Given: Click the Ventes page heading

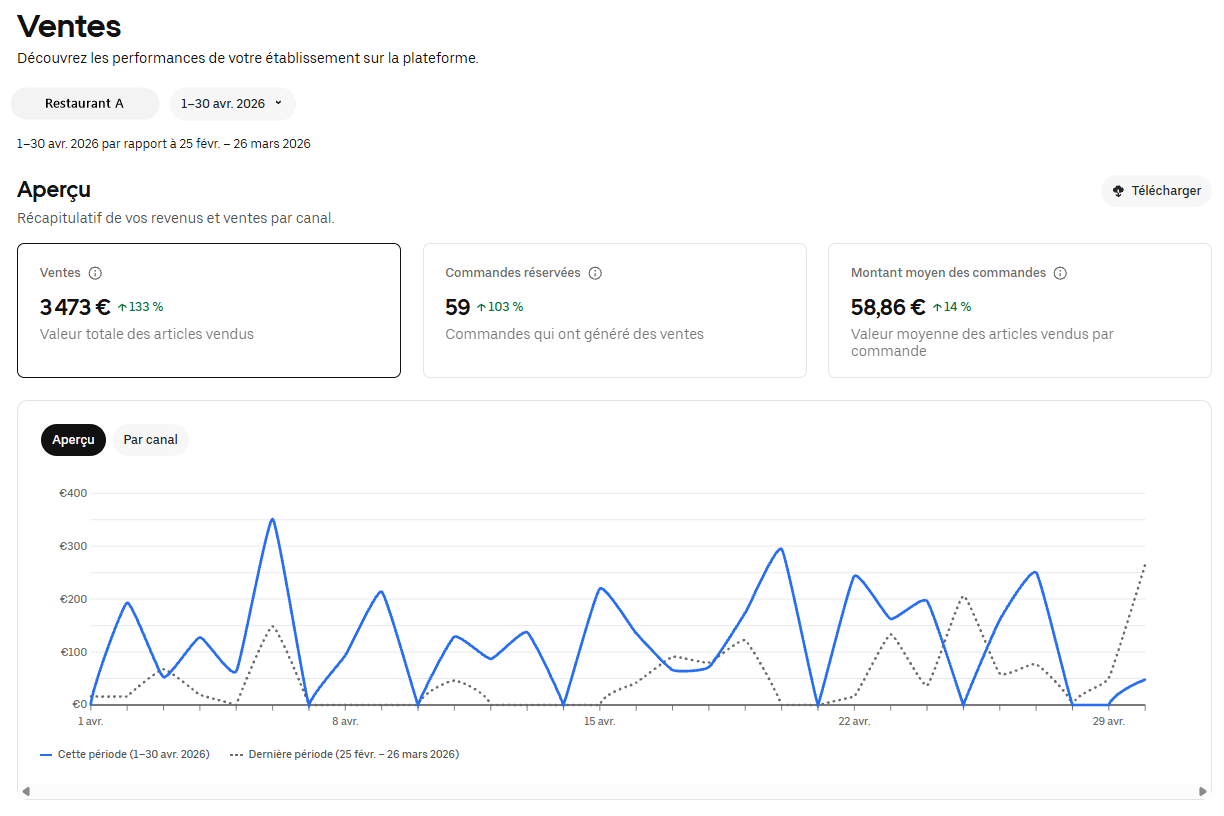Looking at the screenshot, I should (69, 26).
